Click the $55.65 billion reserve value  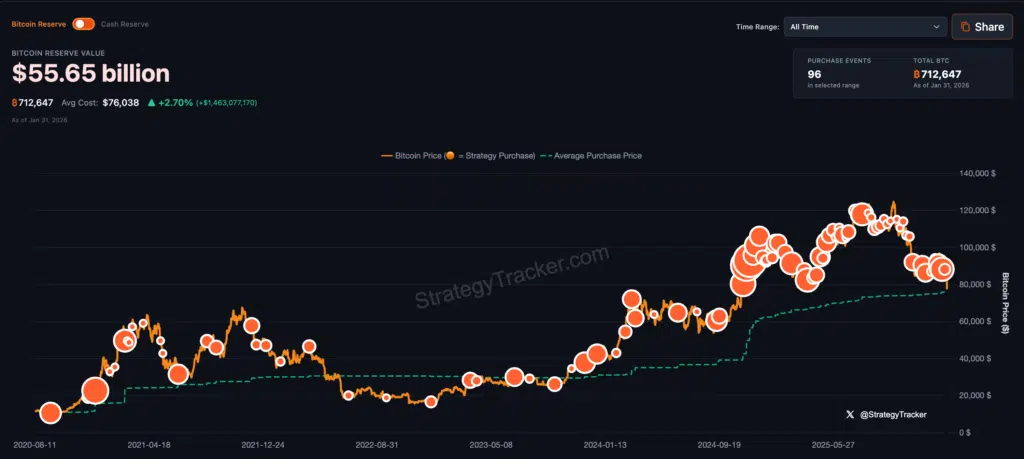click(90, 73)
